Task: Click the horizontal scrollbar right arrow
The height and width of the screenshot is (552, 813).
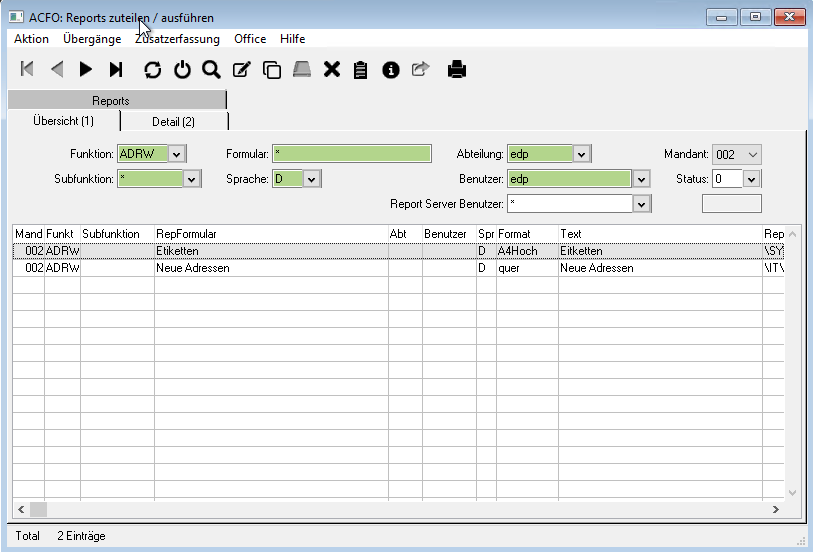Action: pyautogui.click(x=778, y=509)
